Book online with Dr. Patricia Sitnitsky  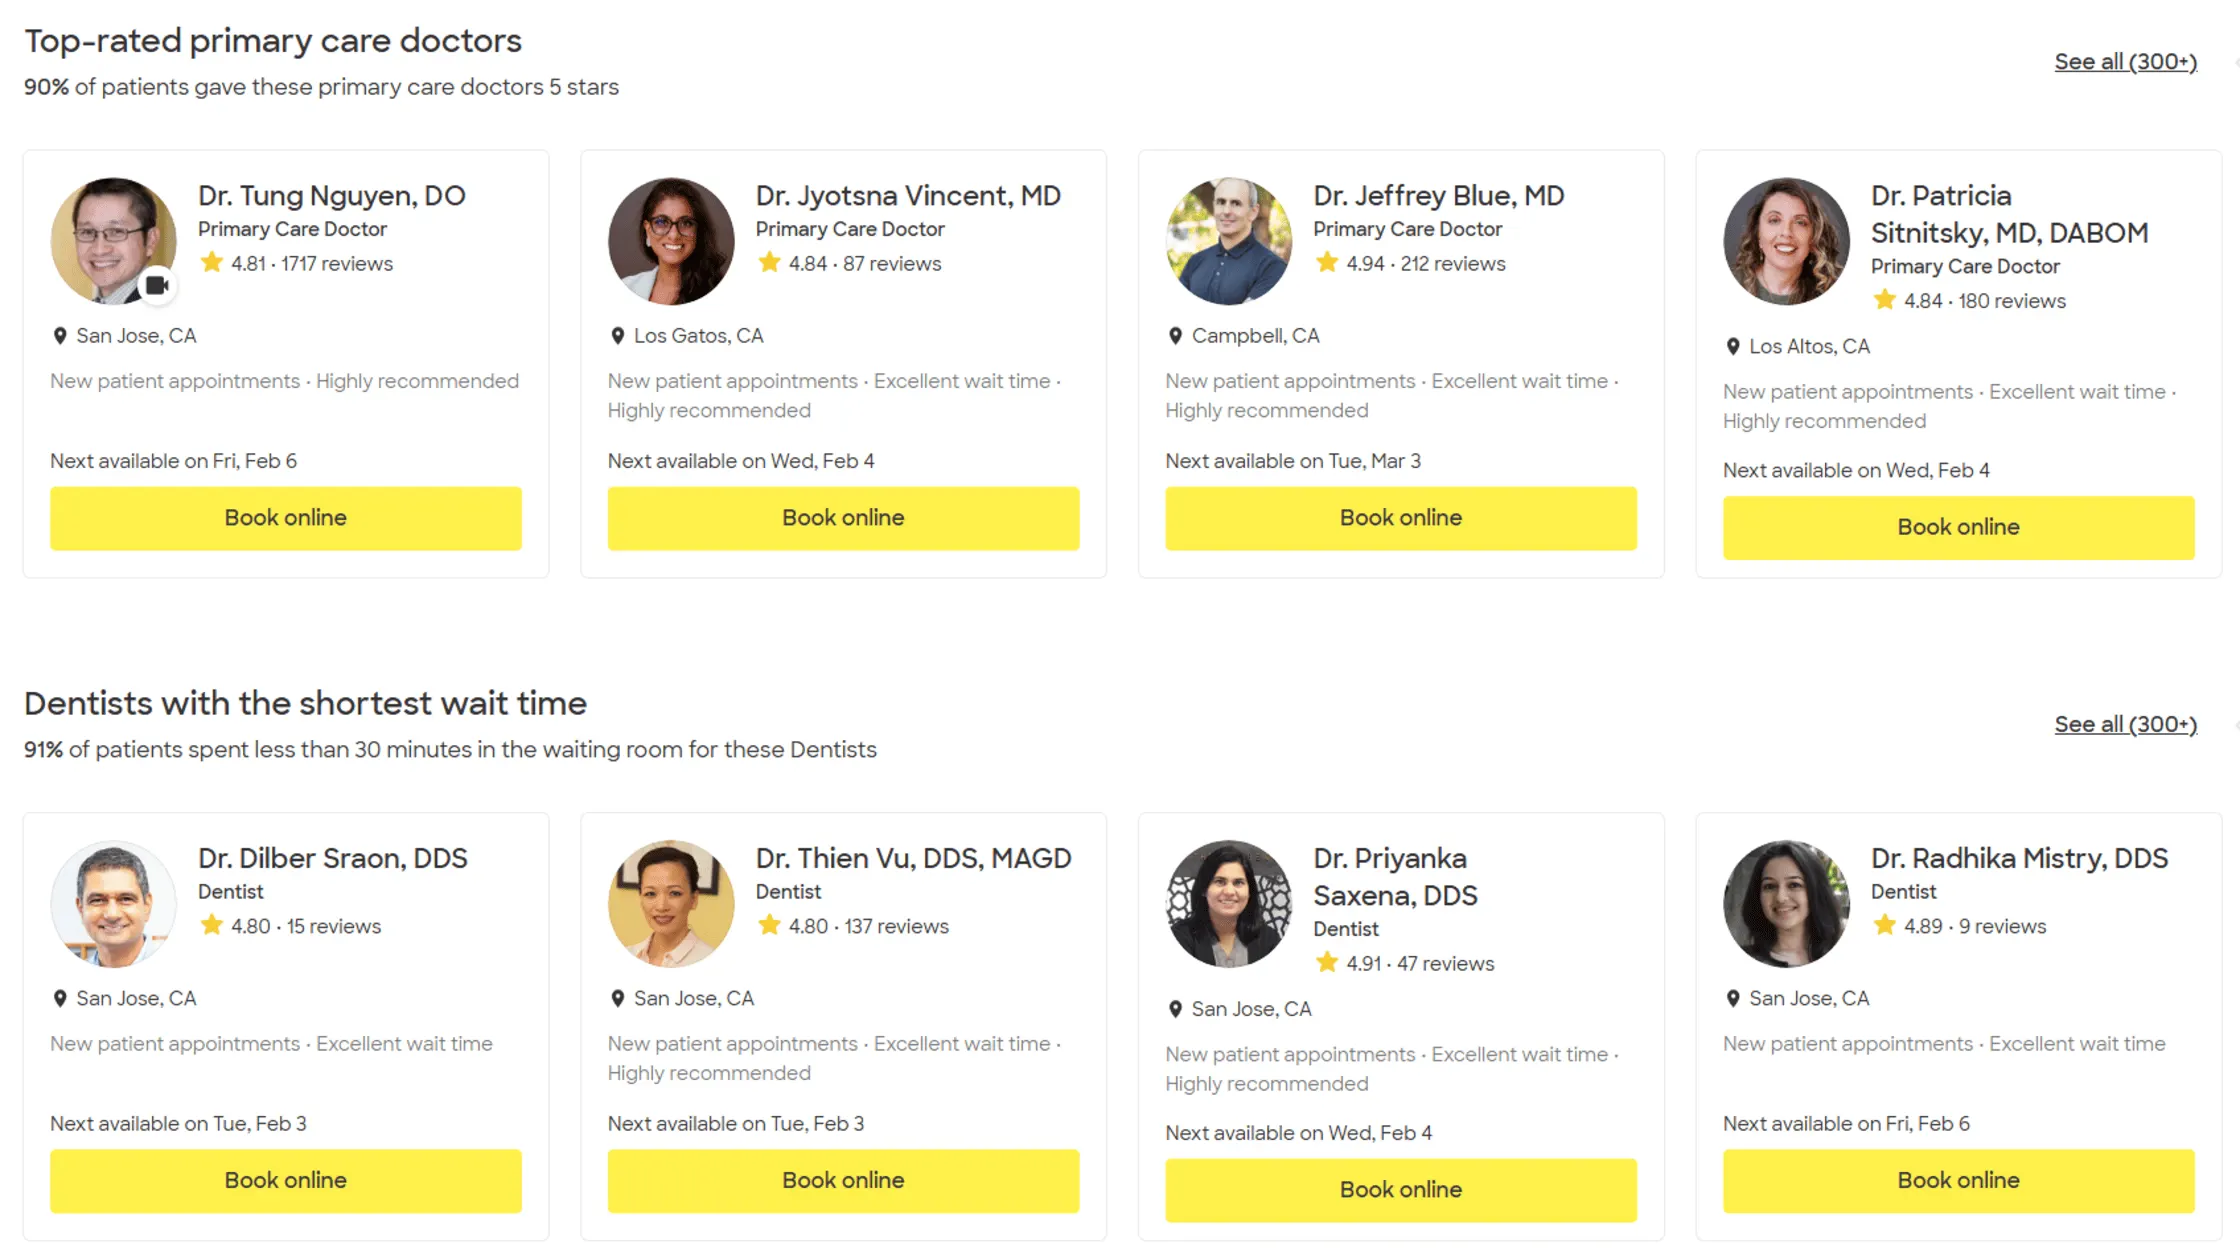[x=1958, y=527]
